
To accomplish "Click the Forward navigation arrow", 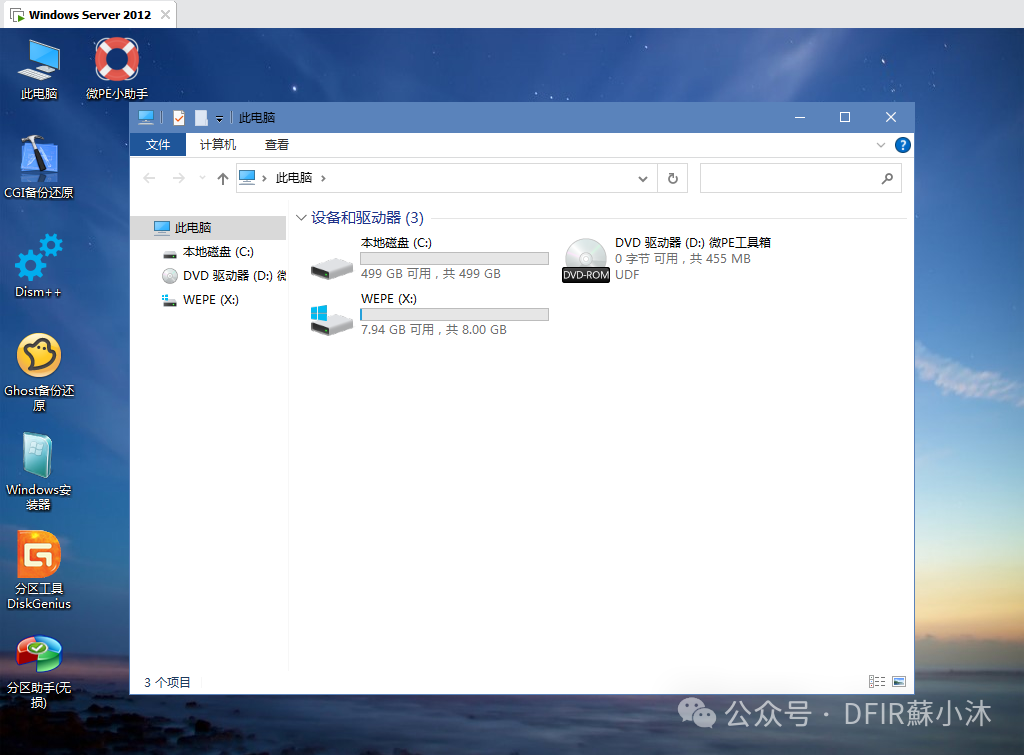I will [178, 178].
